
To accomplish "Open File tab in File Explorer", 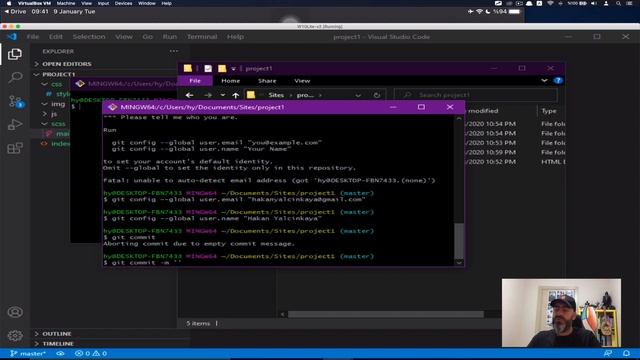I will [195, 81].
